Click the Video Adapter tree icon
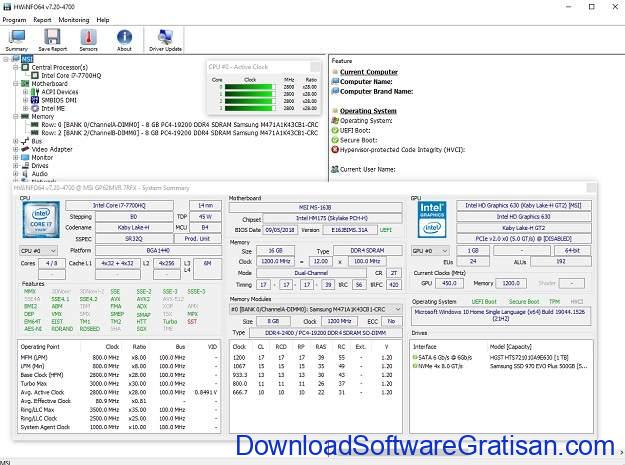Viewport: 625px width, 465px height. click(x=25, y=149)
